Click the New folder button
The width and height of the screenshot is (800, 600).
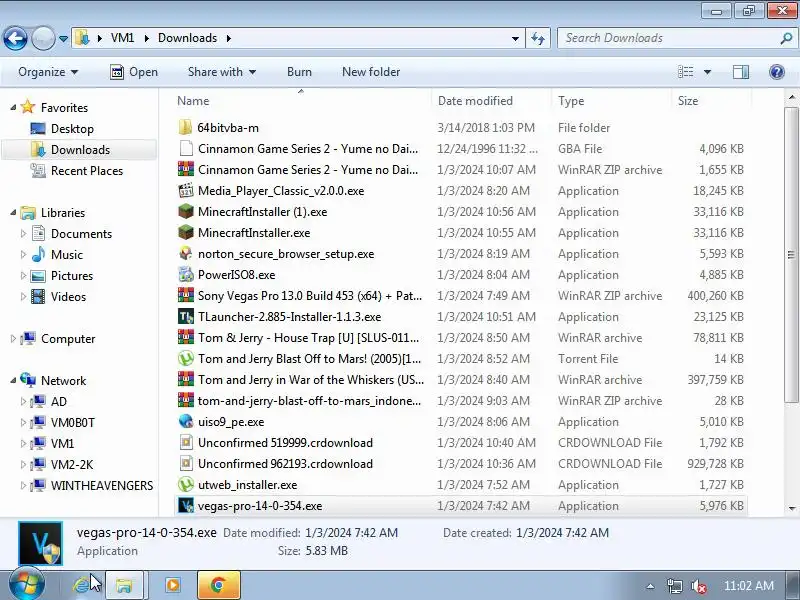(371, 72)
